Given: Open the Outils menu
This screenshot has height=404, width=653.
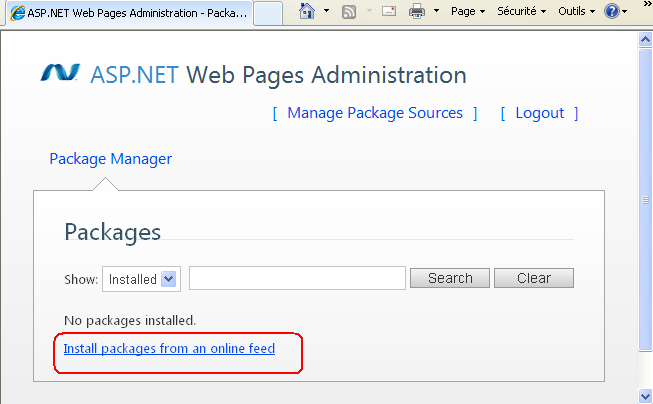Looking at the screenshot, I should coord(576,12).
